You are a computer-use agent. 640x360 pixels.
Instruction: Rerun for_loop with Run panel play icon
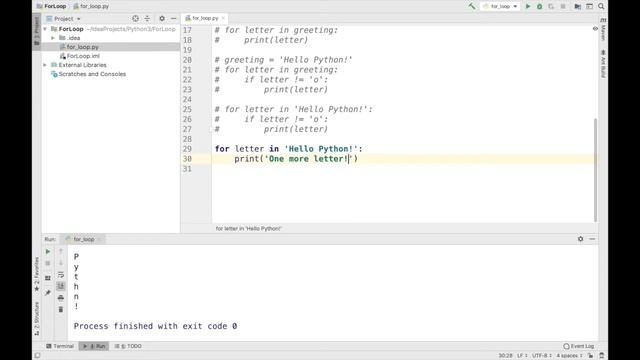48,251
